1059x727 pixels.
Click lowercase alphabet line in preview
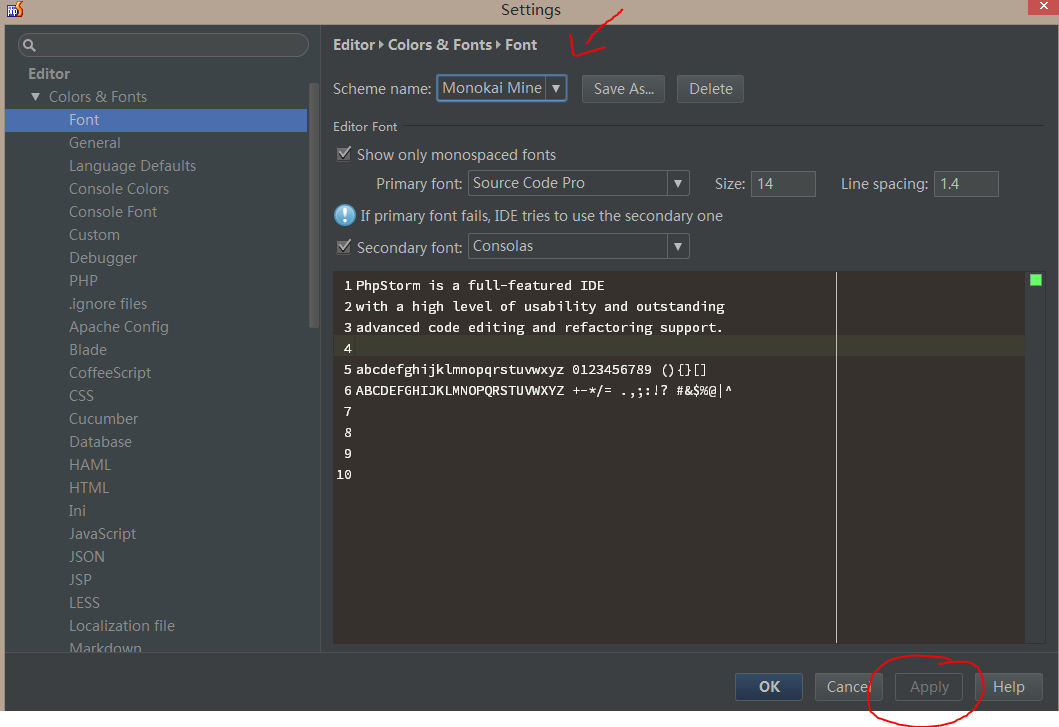click(x=532, y=370)
